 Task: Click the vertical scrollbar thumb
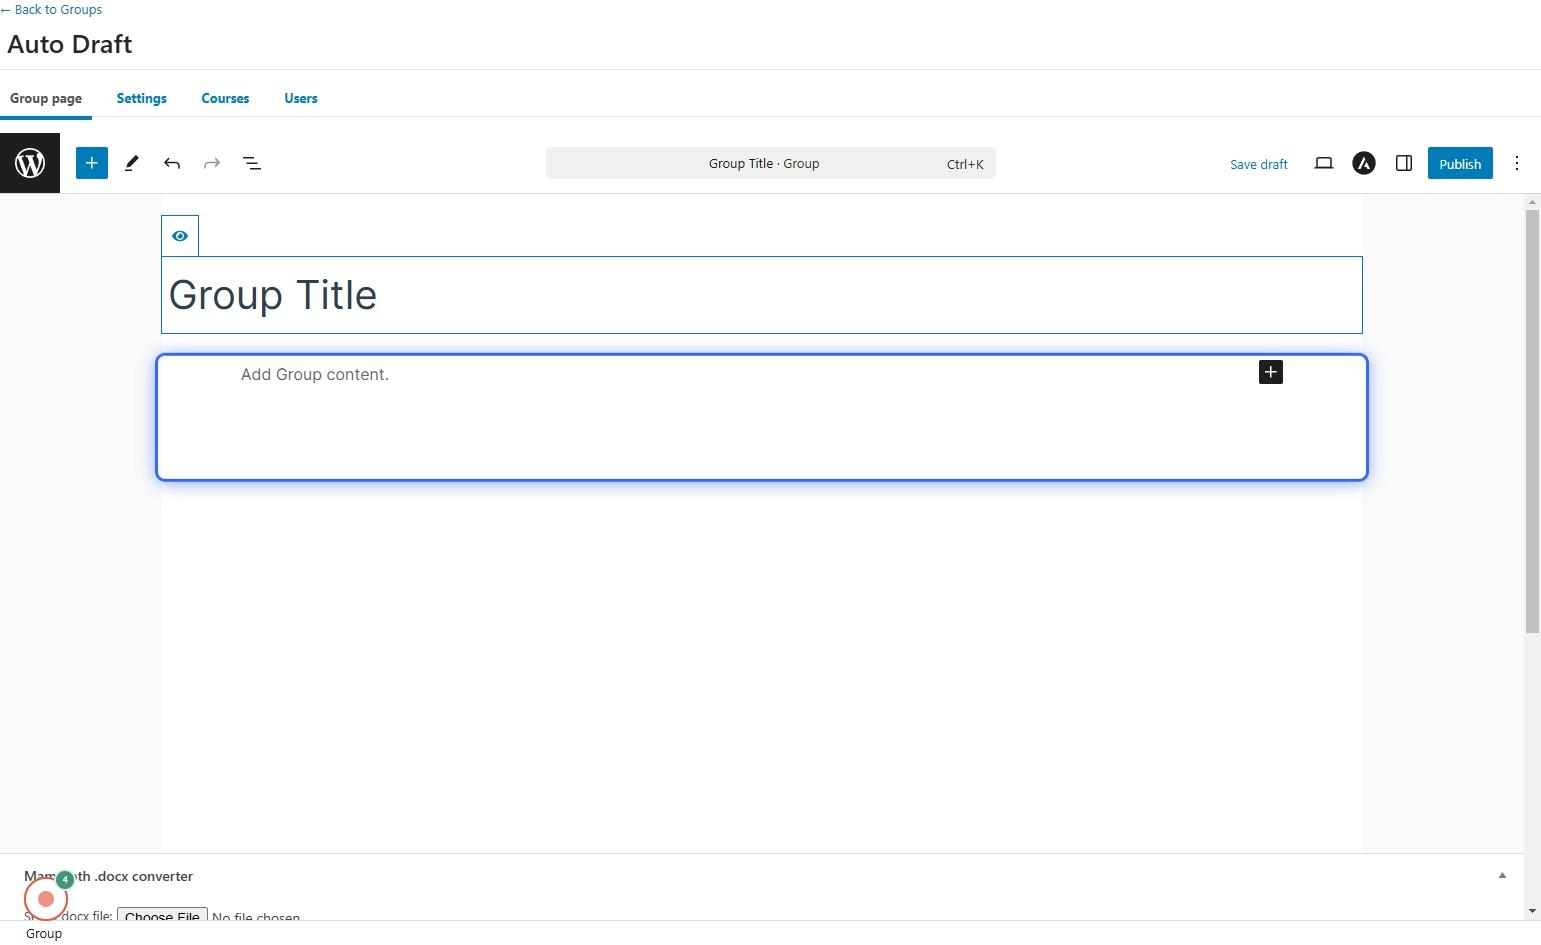1531,420
